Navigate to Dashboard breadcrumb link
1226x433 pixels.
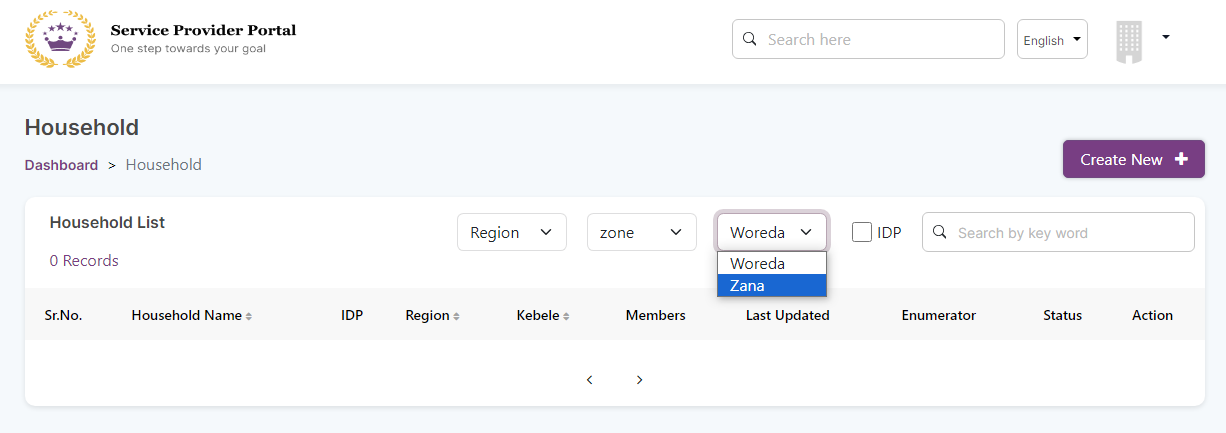[x=61, y=165]
